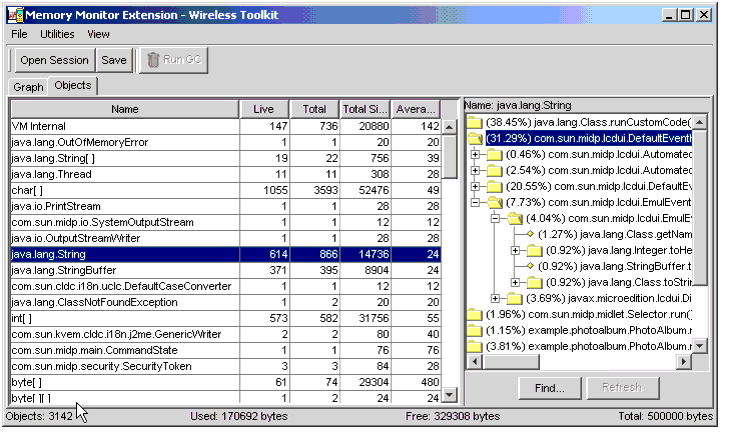
Task: Click the folder icon beside 2.54% Automated entry
Action: [494, 171]
